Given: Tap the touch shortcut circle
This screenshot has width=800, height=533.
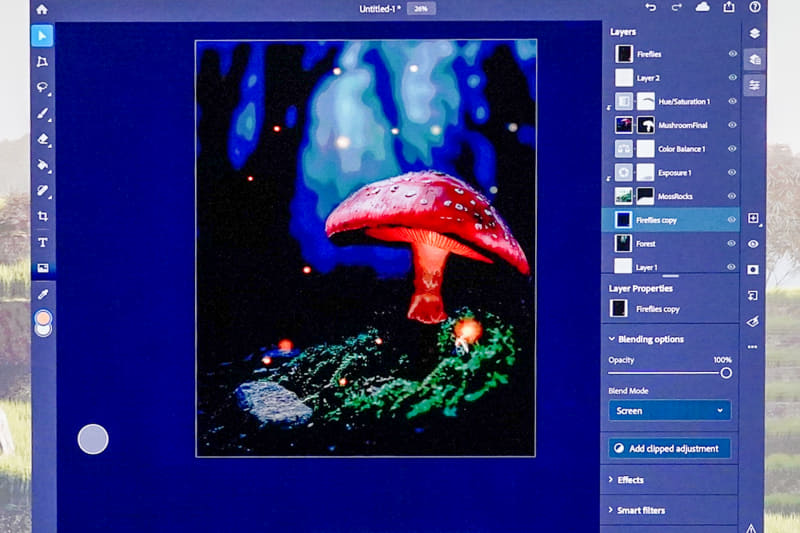Looking at the screenshot, I should 93,439.
